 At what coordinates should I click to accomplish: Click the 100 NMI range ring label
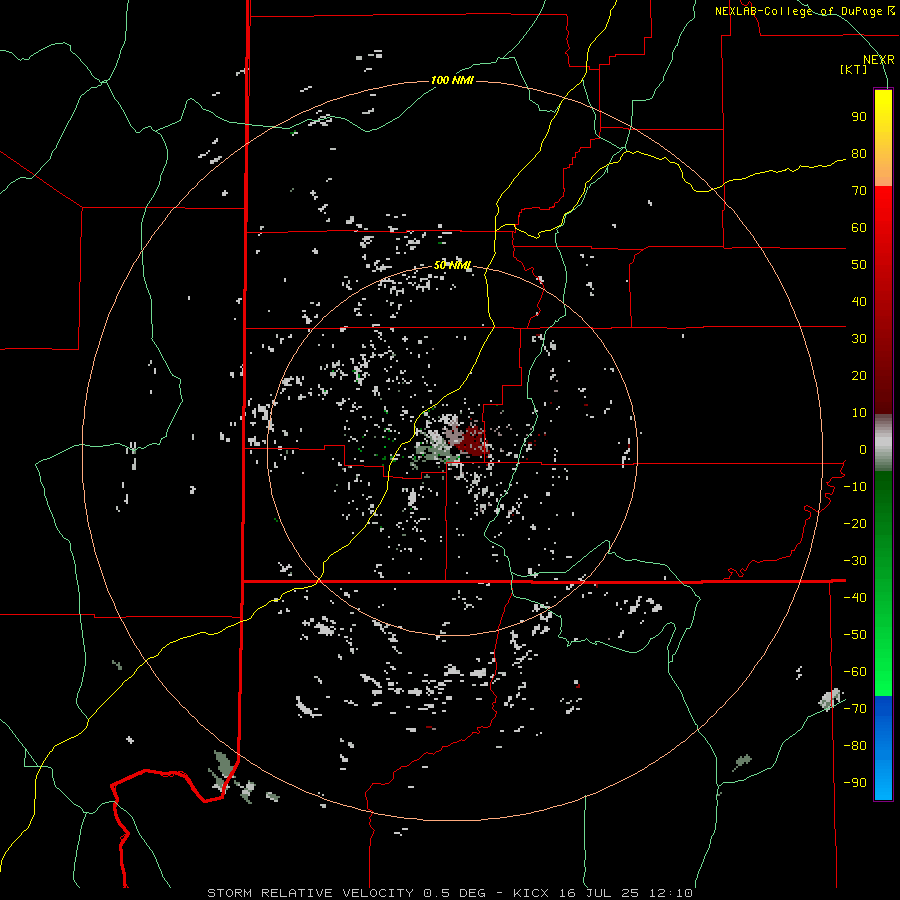point(452,80)
